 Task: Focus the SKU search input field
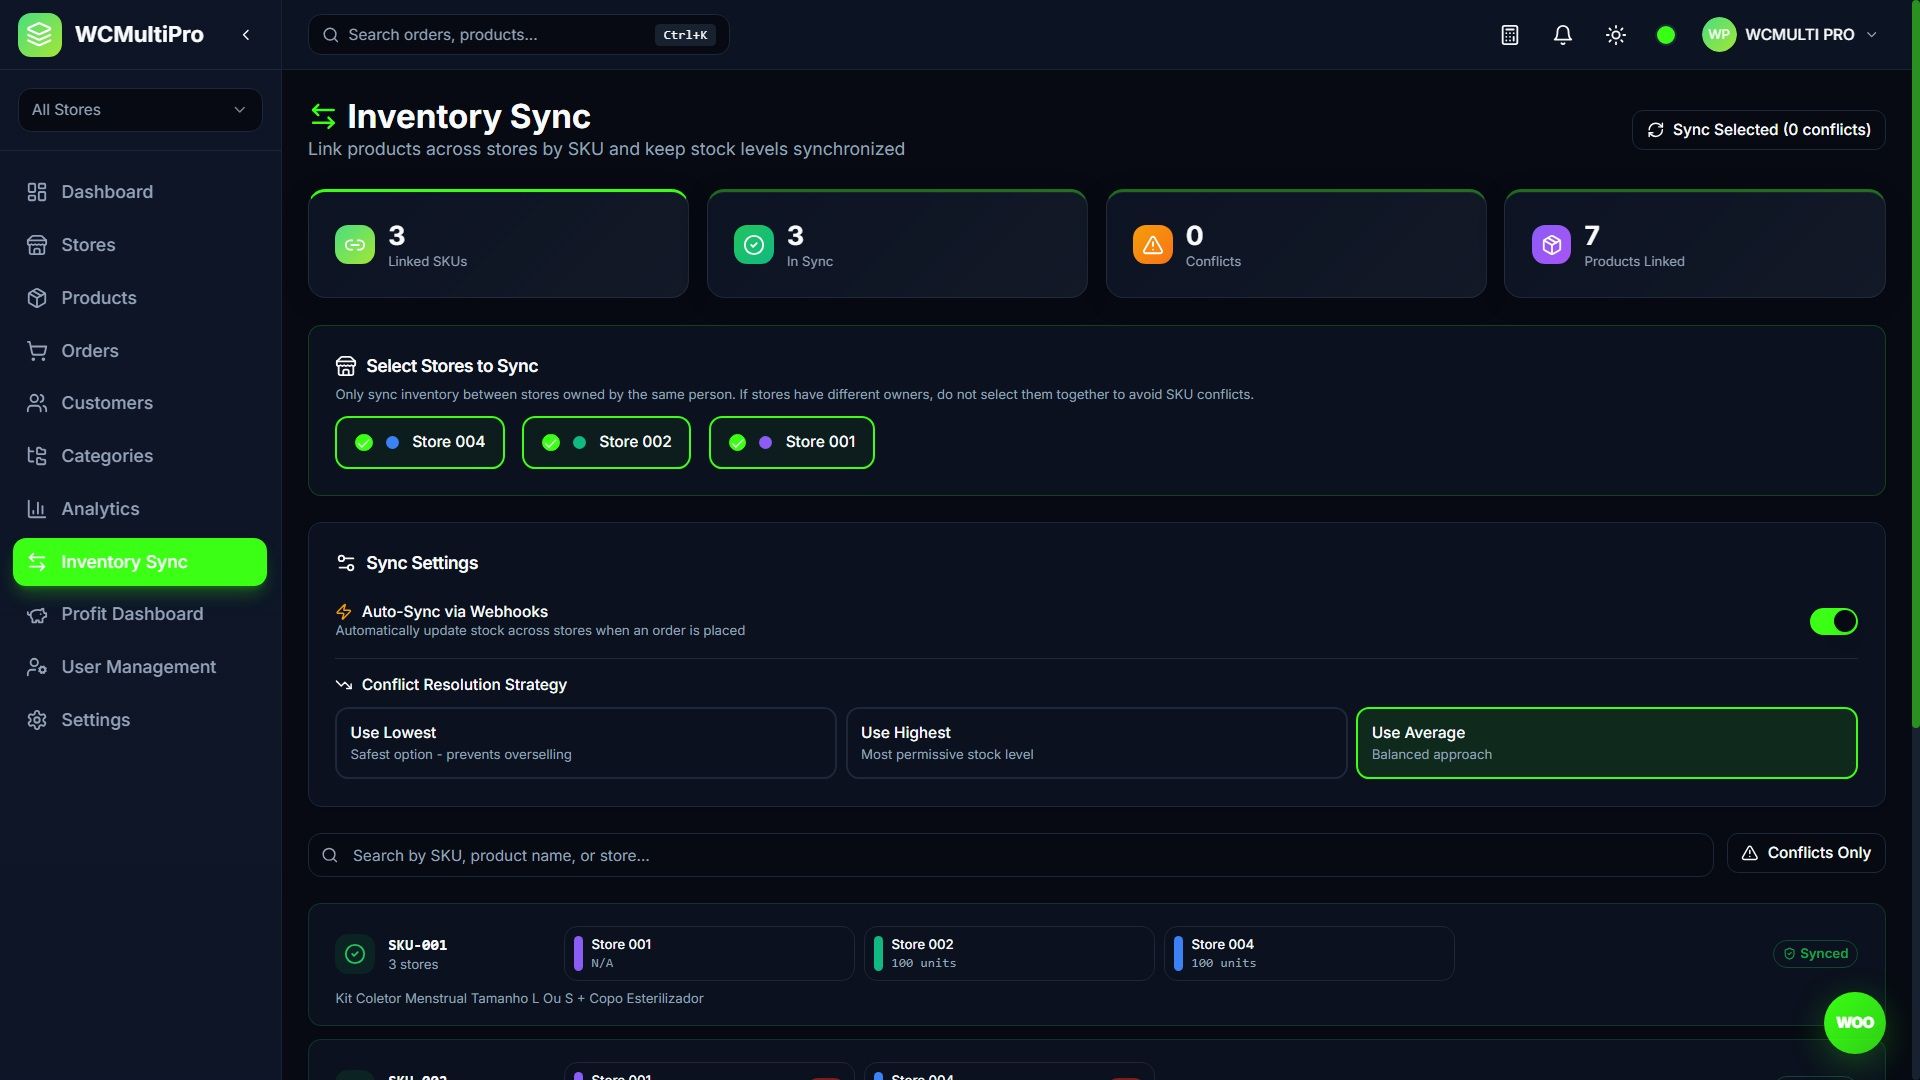[x=1010, y=856]
